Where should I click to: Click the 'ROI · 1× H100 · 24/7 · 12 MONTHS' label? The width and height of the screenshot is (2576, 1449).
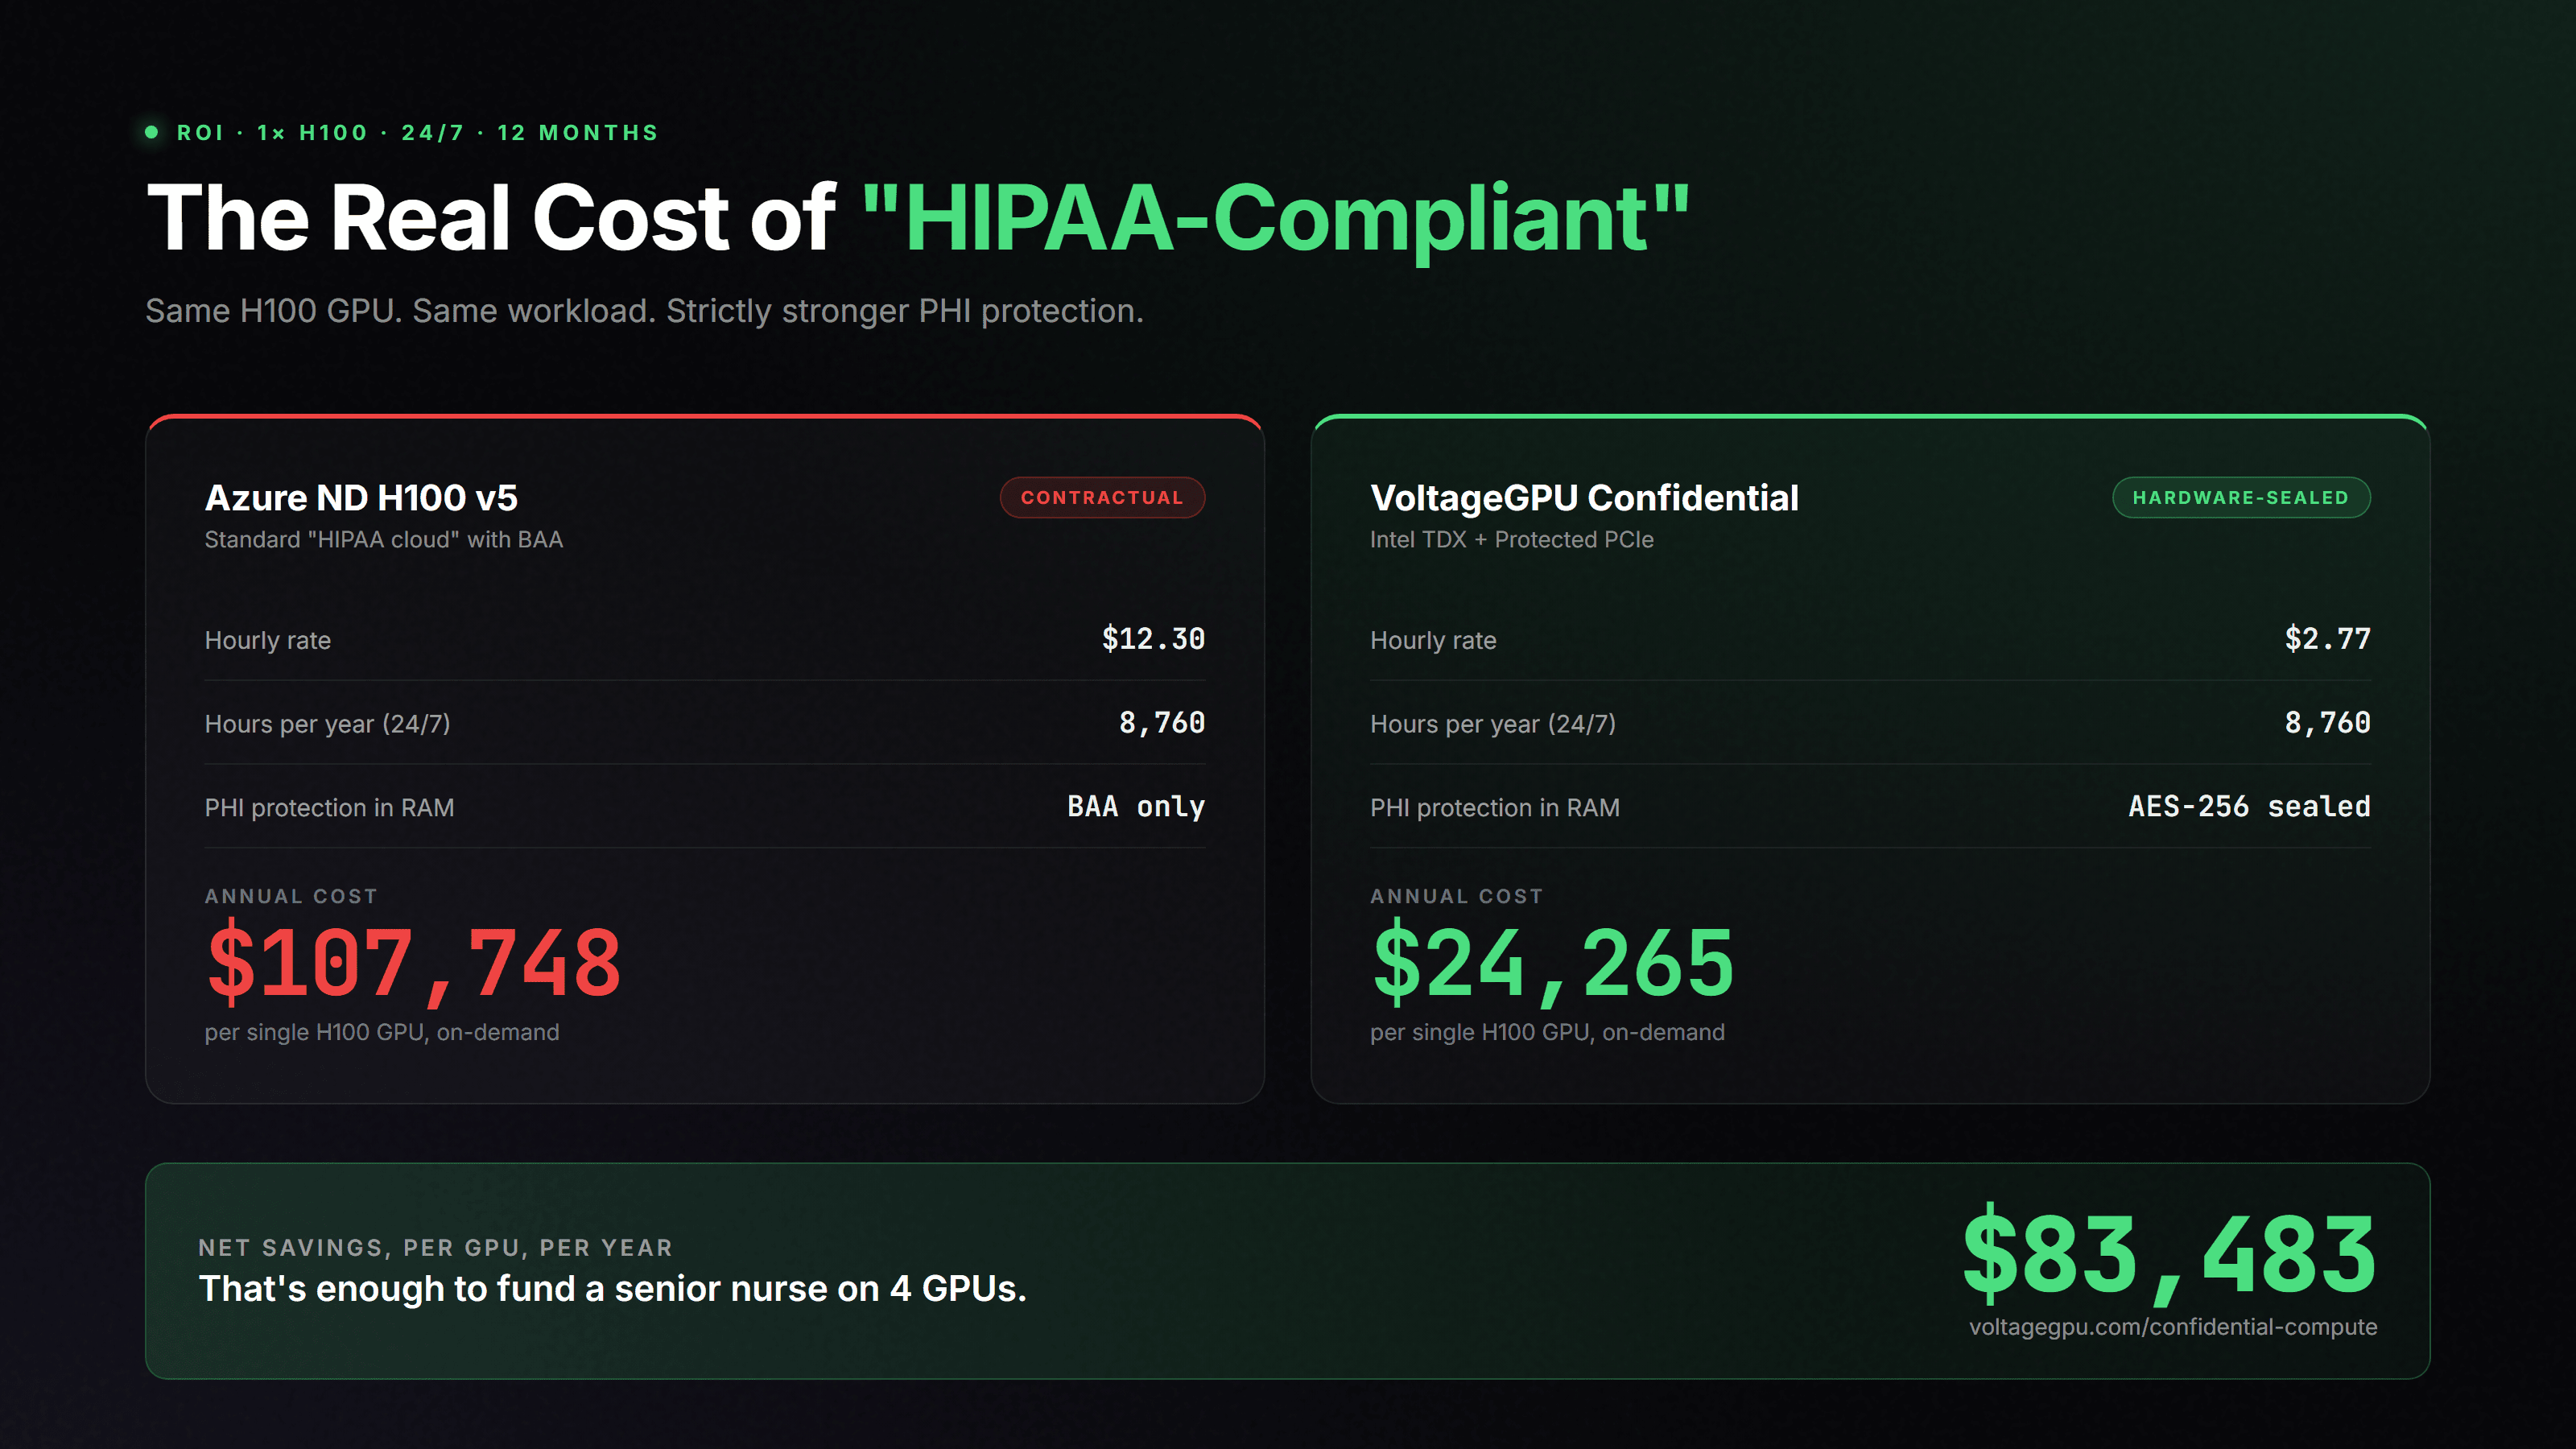click(x=417, y=133)
